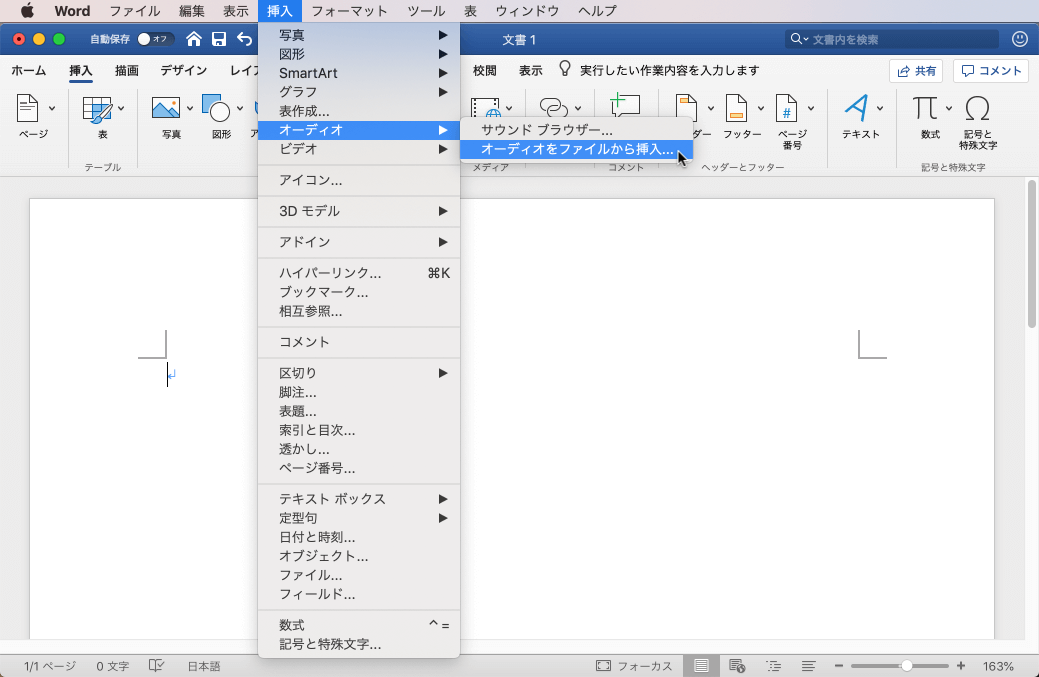Switch to web layout view icon
Screen dimensions: 1039x677
tap(737, 666)
